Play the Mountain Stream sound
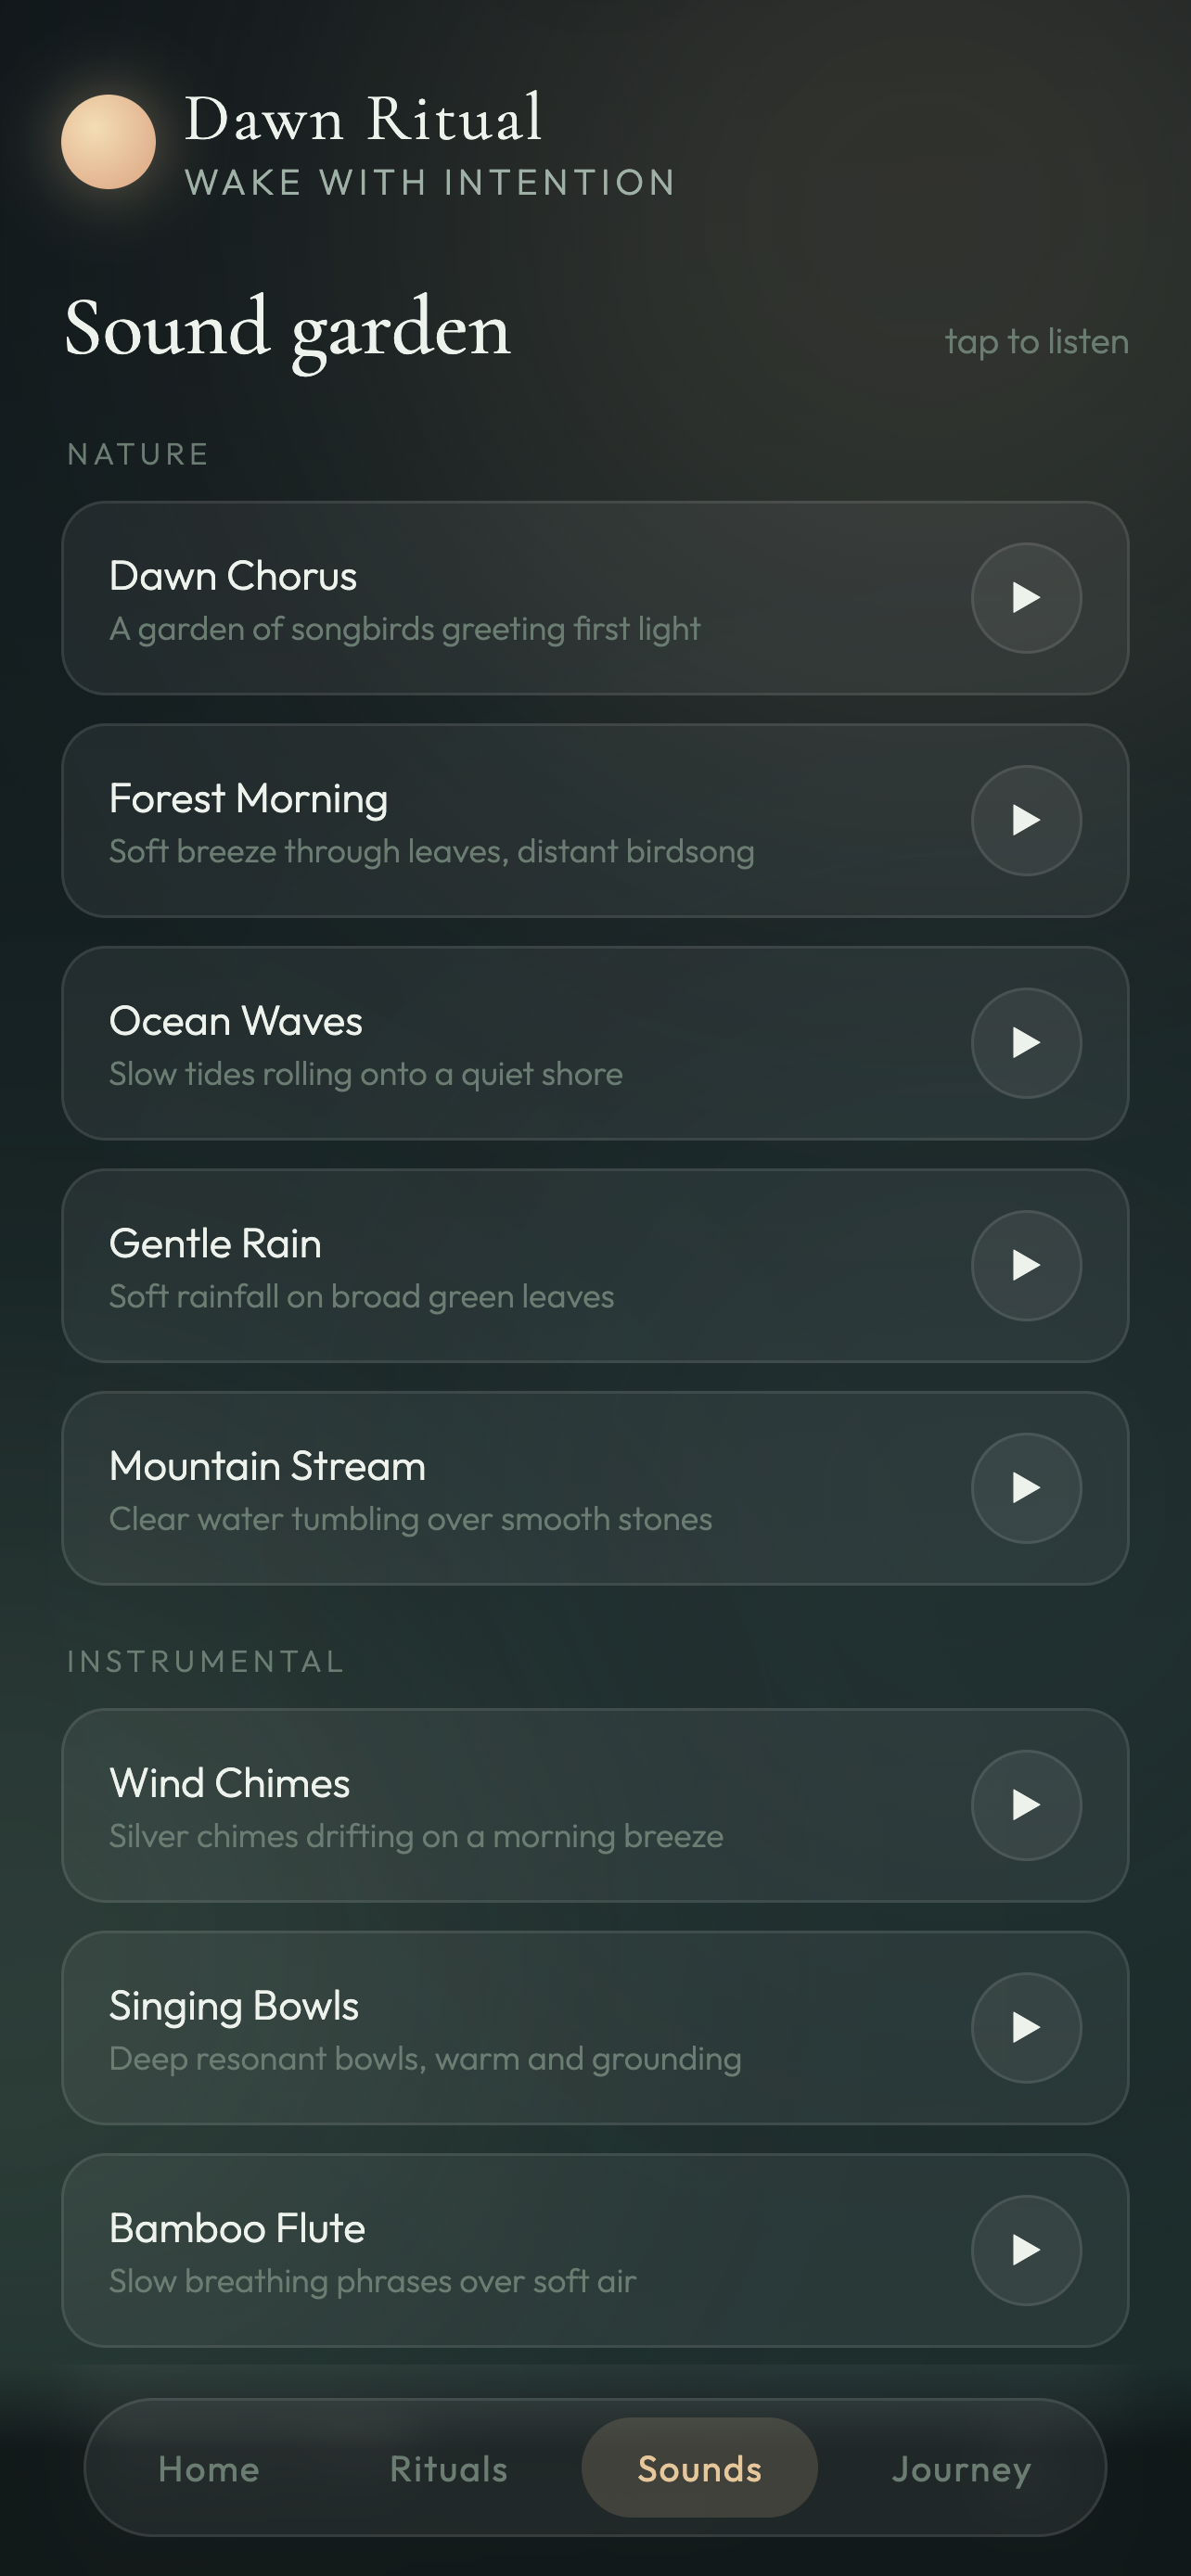 (1026, 1488)
